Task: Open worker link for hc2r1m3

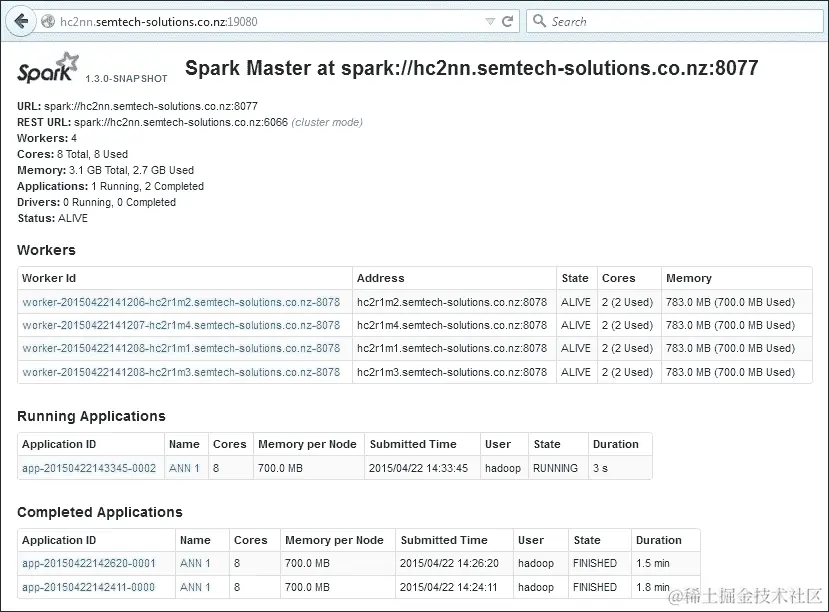Action: tap(181, 372)
